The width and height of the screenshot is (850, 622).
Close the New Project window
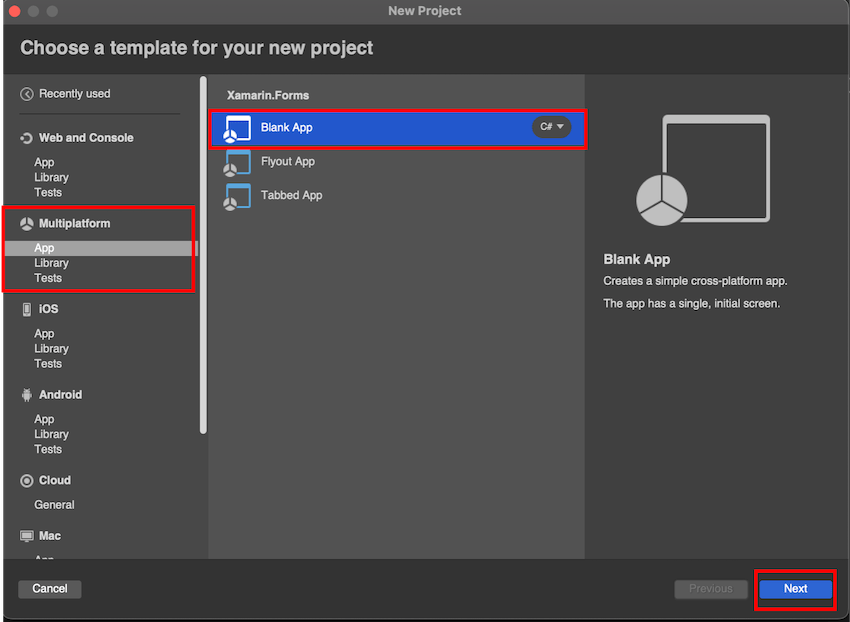[x=15, y=11]
